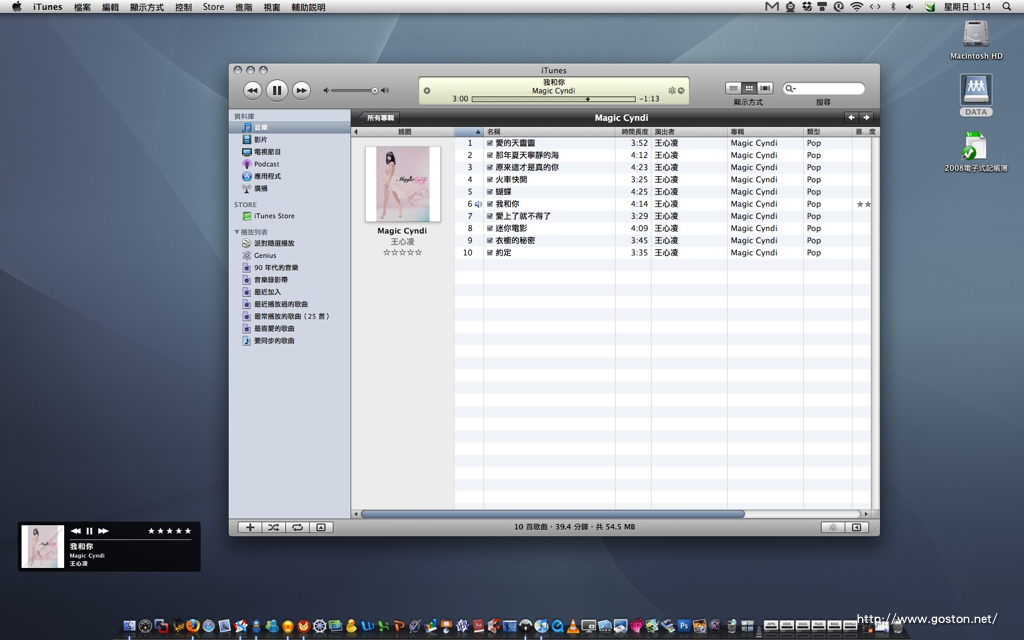Sort tracks by 演出者 column header
Screen dimensions: 1024x640
point(690,132)
